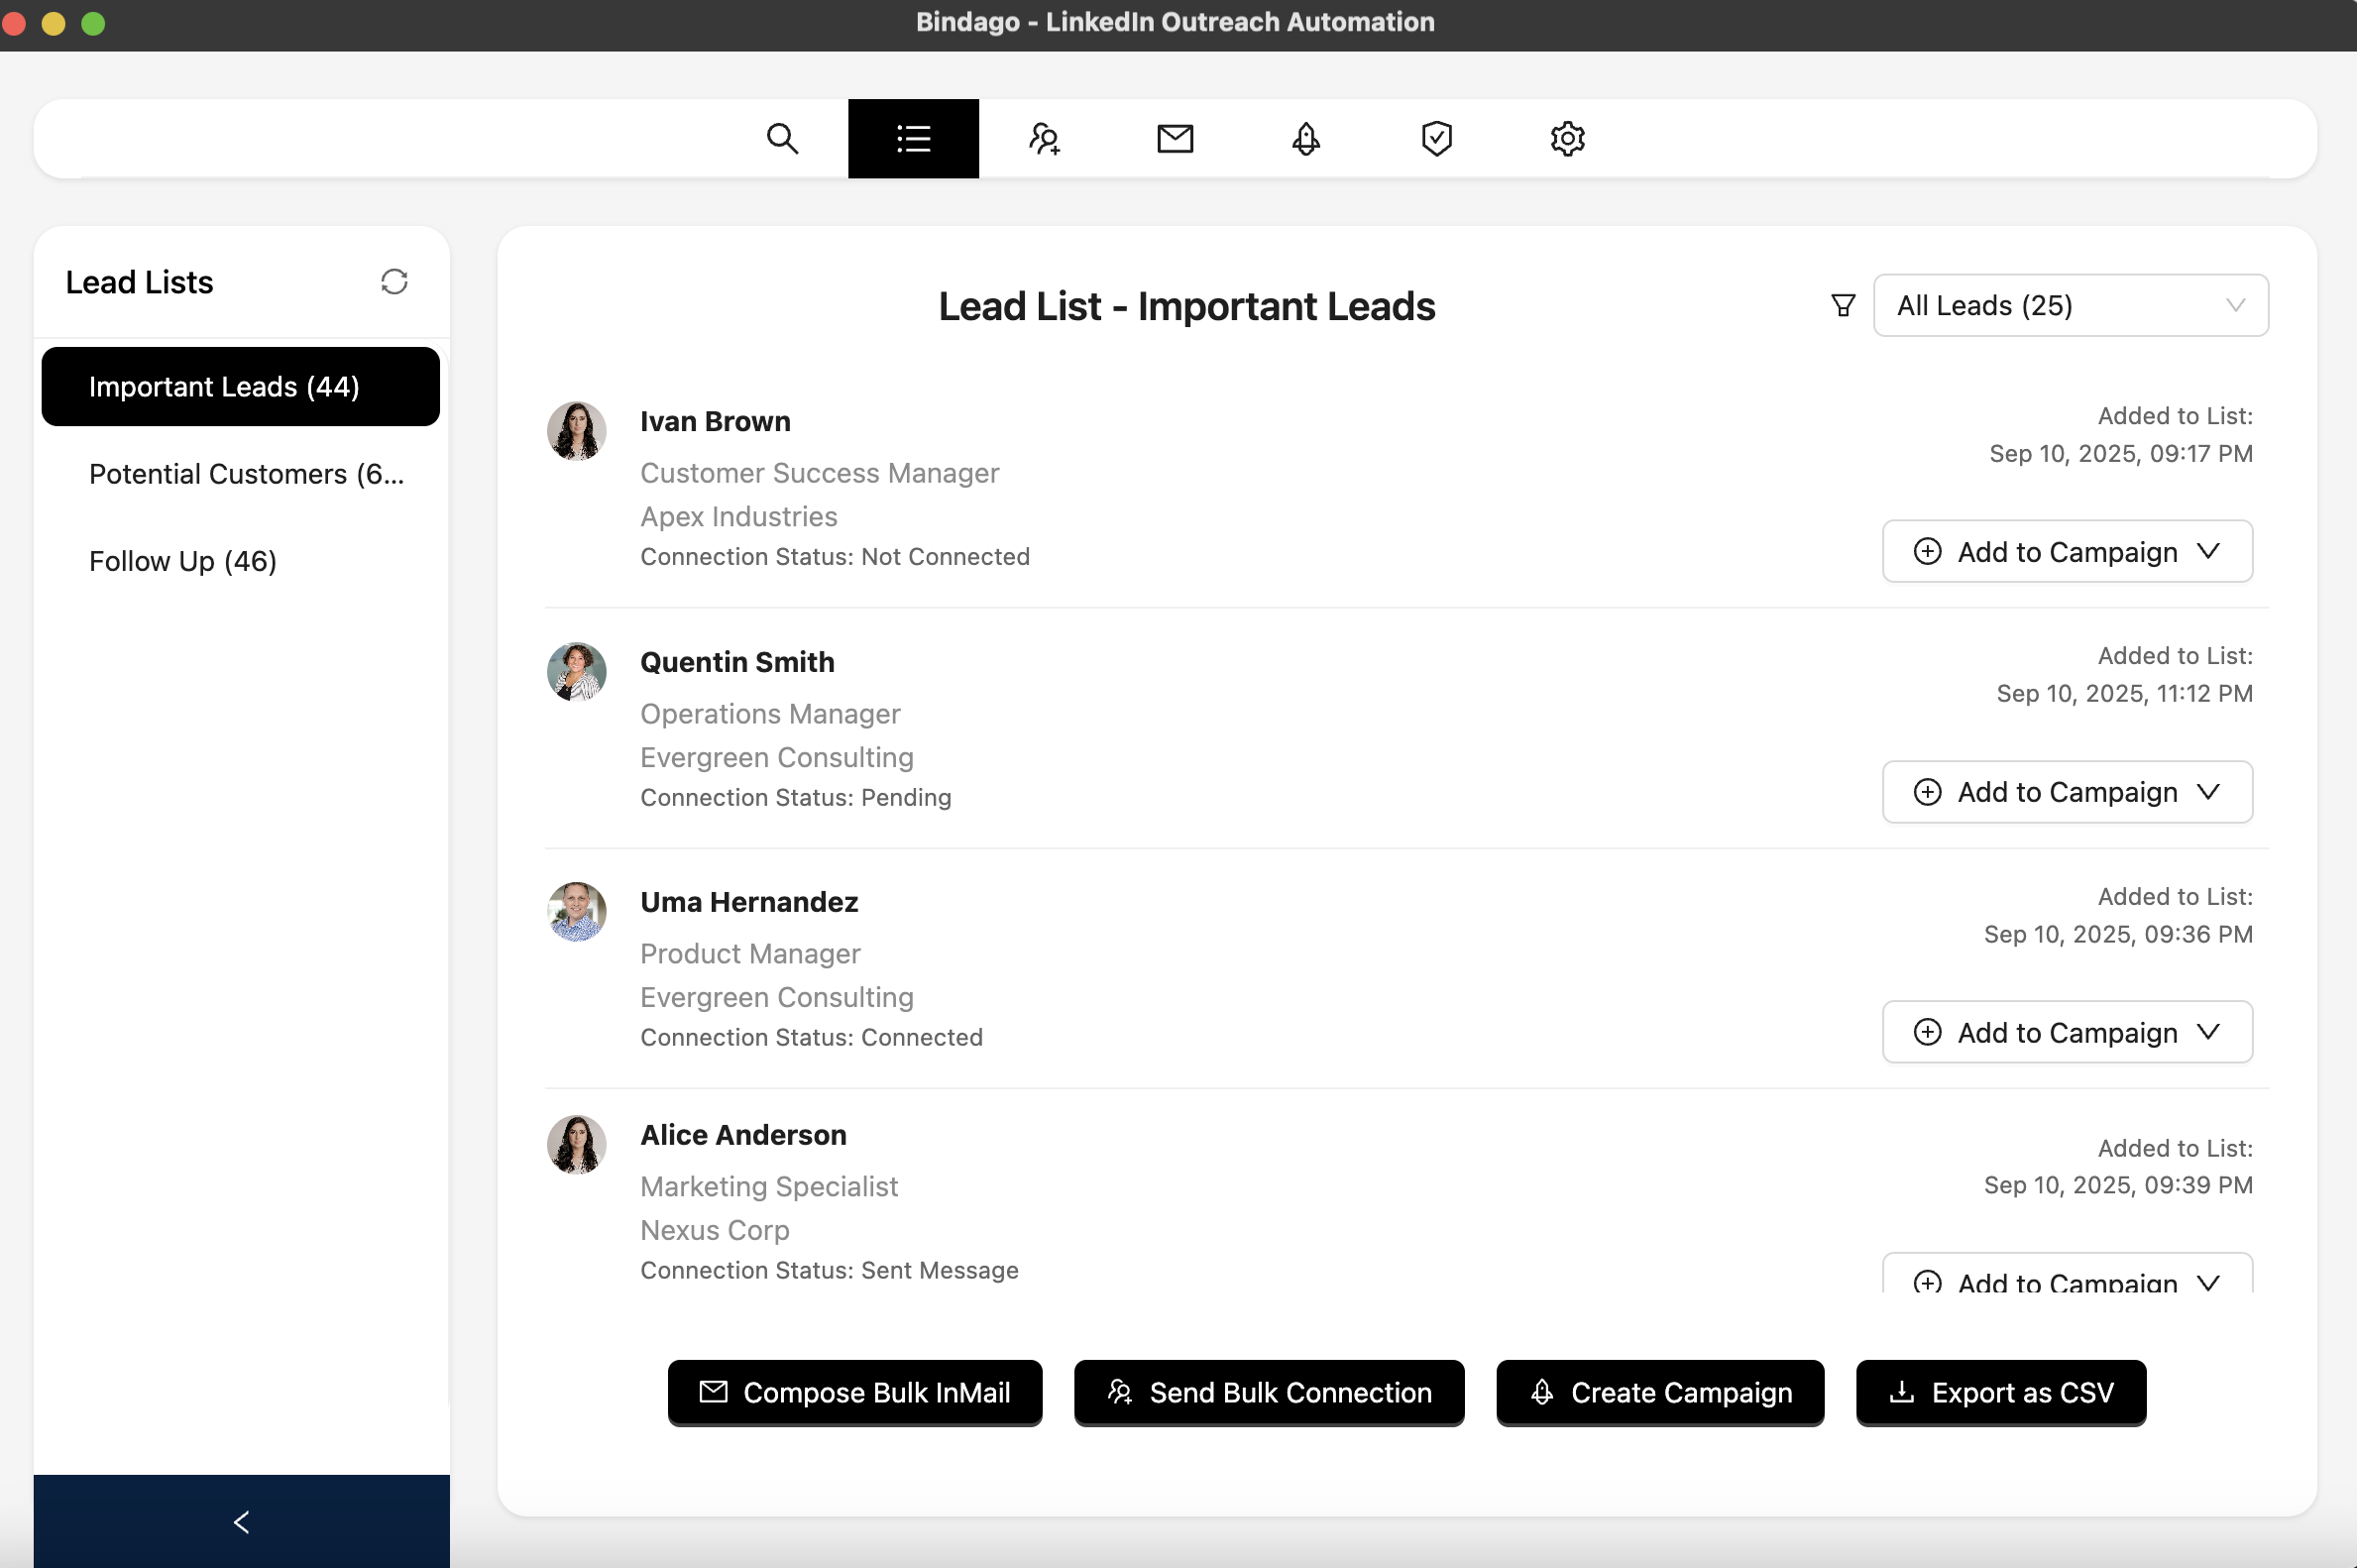
Task: Open the All Leads (25) dropdown
Action: point(2070,305)
